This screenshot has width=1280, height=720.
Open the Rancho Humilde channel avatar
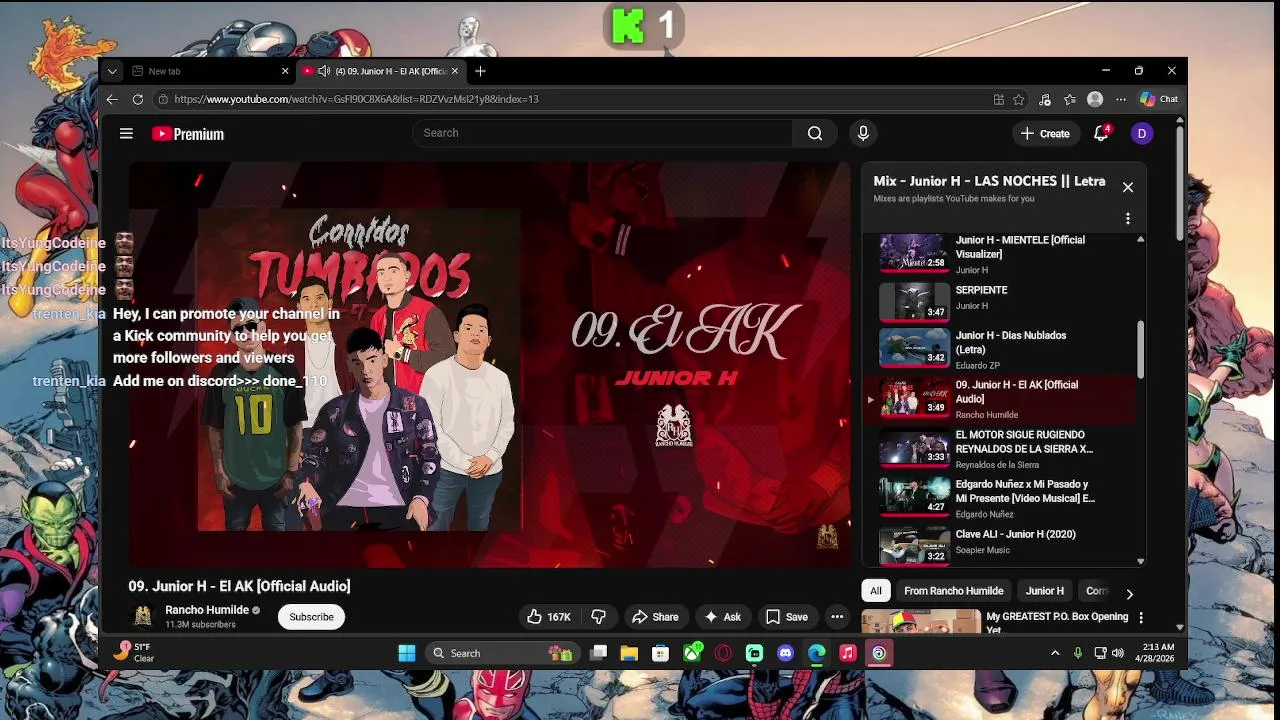[143, 616]
